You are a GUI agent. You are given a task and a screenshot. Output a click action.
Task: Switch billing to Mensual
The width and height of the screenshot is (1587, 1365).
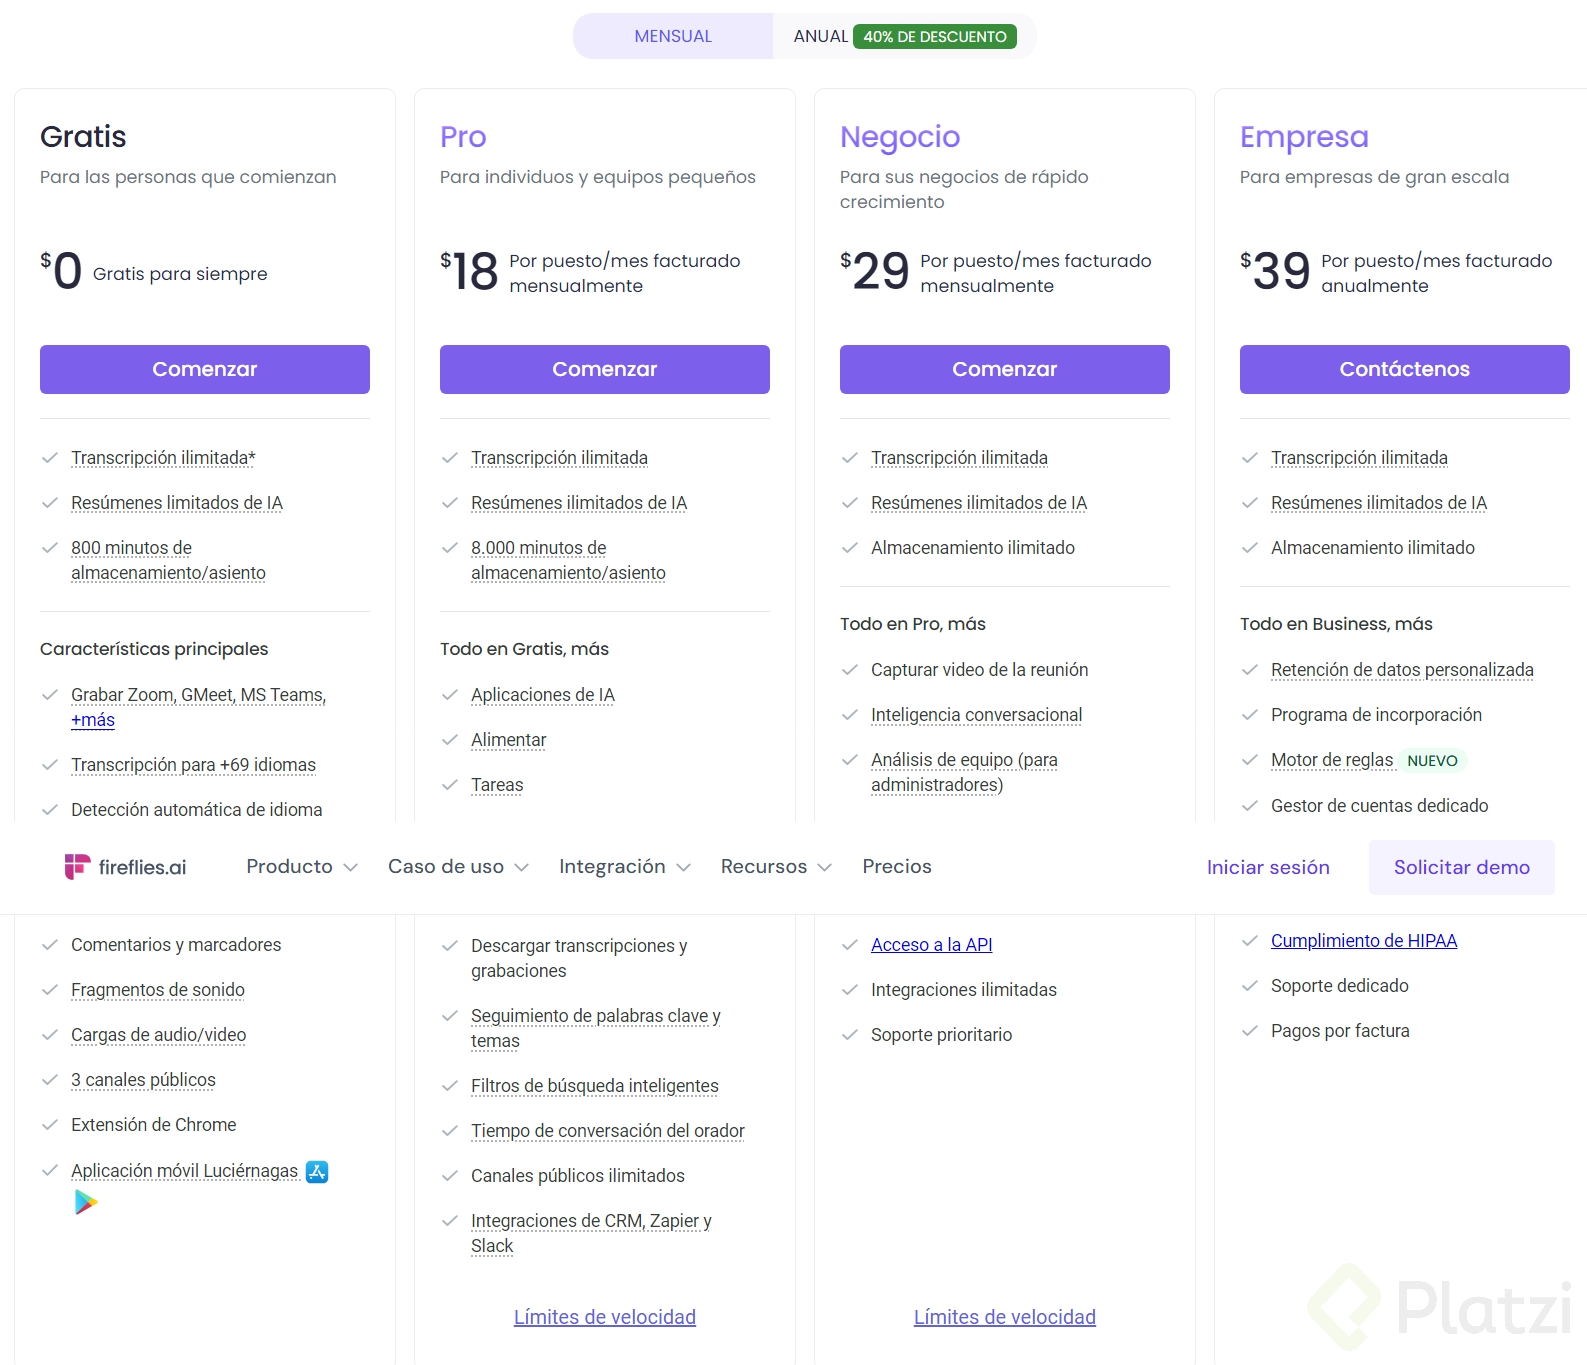click(673, 37)
